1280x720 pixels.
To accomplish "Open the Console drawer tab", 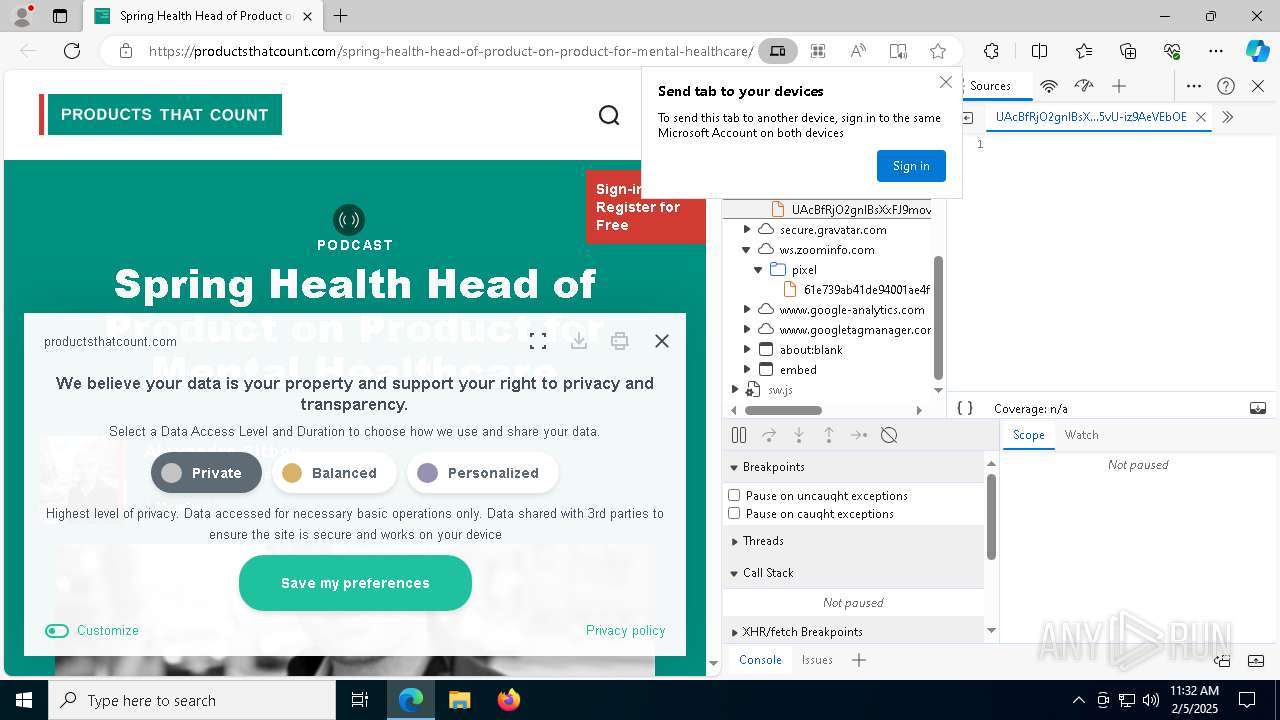I will point(760,660).
